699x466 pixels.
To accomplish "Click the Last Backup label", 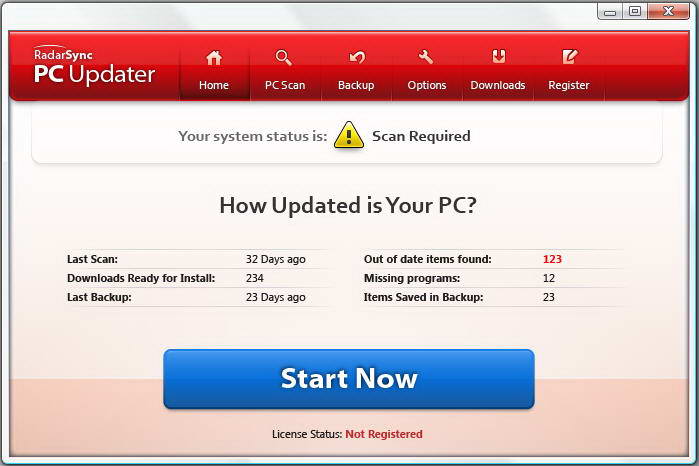I will click(x=99, y=297).
